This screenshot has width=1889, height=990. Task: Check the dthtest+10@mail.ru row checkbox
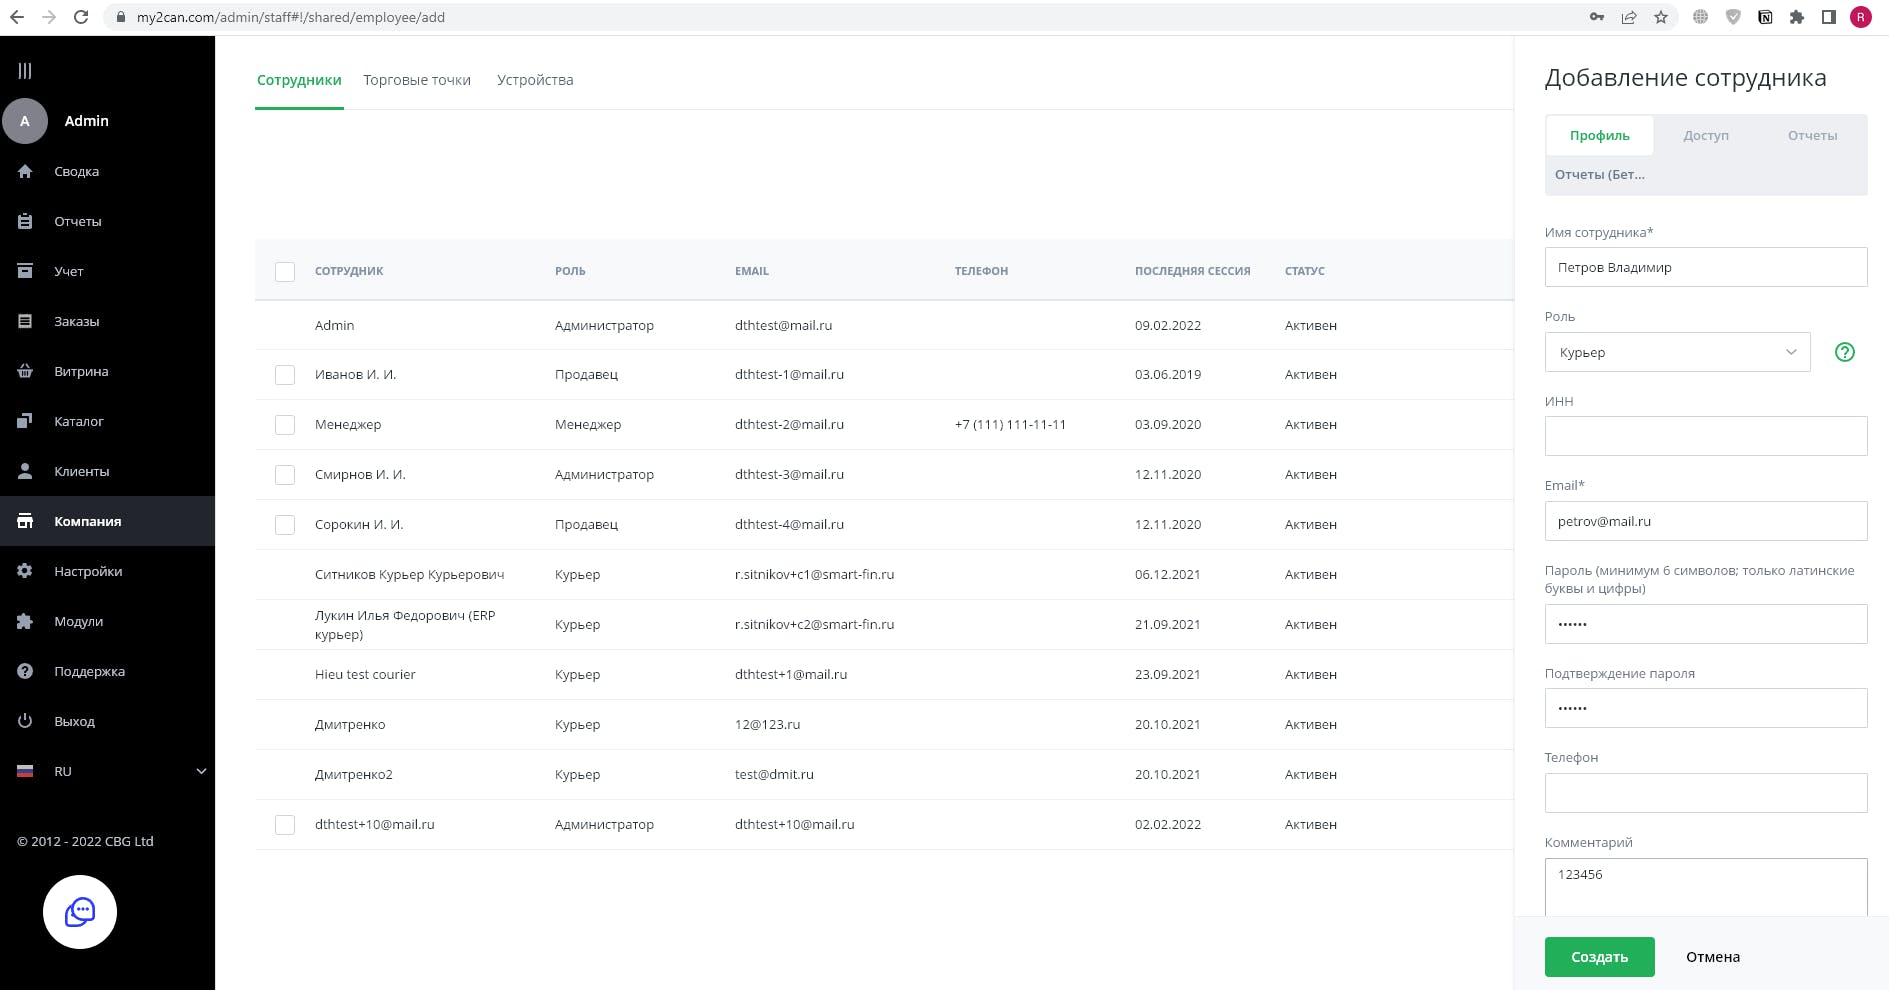click(x=285, y=825)
